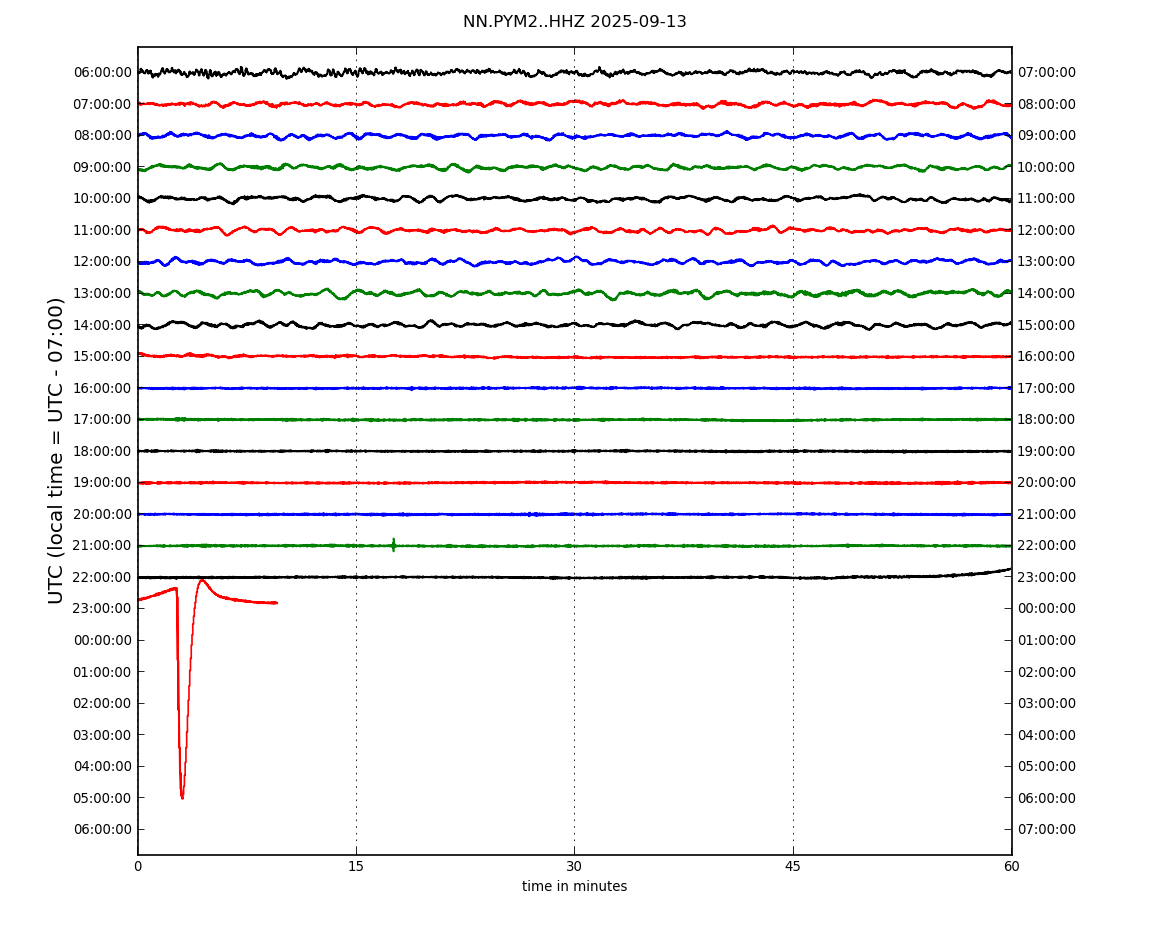This screenshot has width=1150, height=950.
Task: Click the right-side 22:00:00 end-time label
Action: [1047, 546]
